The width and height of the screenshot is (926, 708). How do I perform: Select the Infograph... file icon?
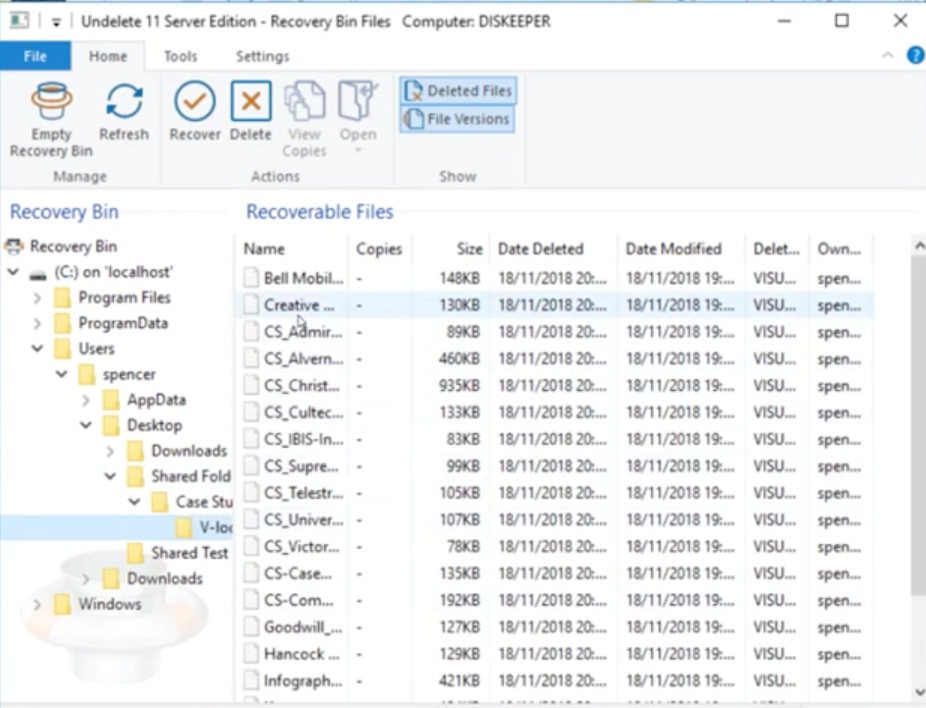[252, 680]
